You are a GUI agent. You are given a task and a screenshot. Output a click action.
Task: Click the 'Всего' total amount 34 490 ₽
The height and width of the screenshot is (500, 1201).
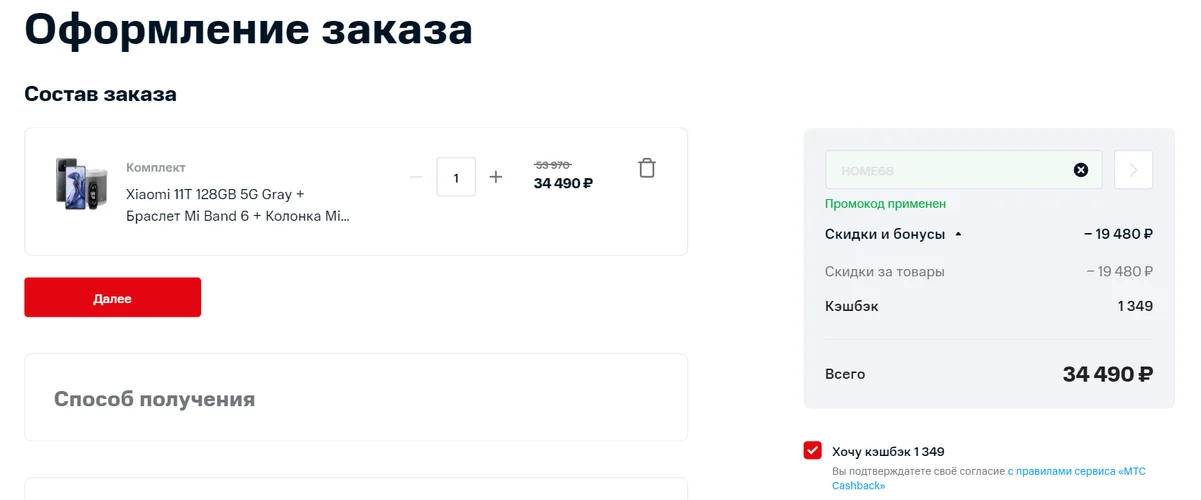pos(1108,374)
